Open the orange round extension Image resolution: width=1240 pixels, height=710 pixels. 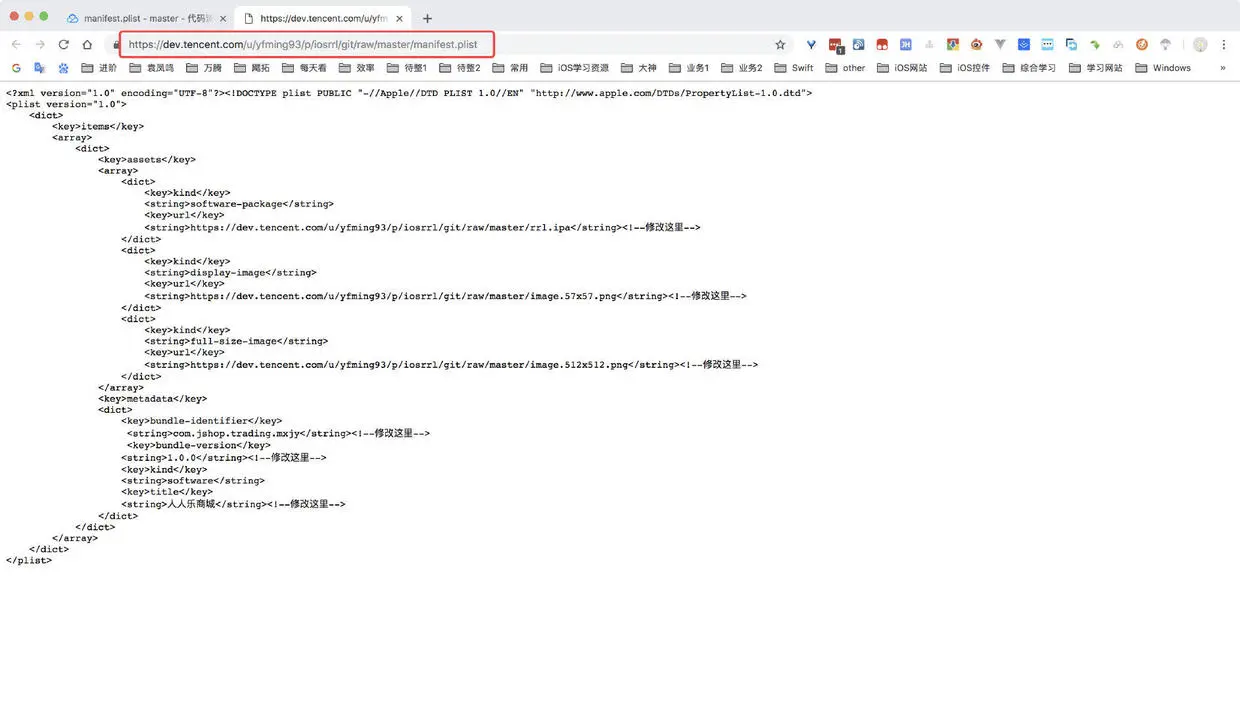tap(1141, 45)
